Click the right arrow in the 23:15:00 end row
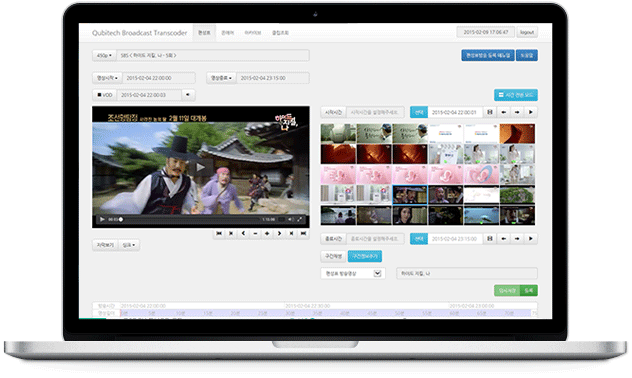The height and width of the screenshot is (378, 632). click(517, 239)
